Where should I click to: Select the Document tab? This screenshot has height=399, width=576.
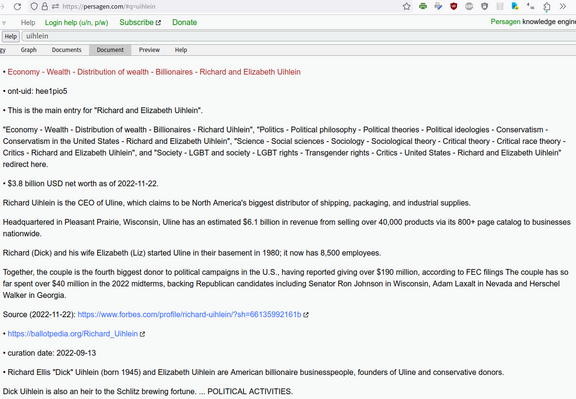(x=110, y=50)
